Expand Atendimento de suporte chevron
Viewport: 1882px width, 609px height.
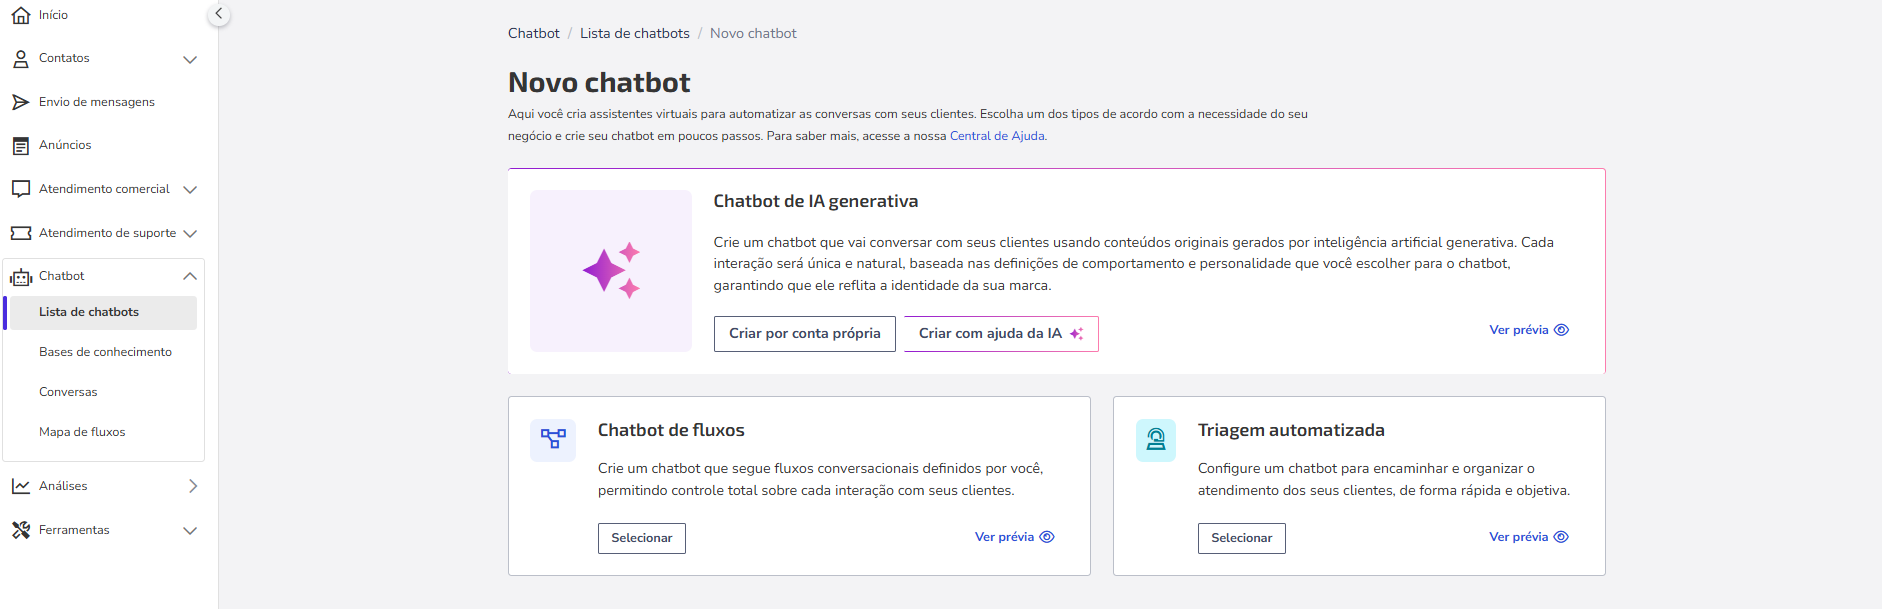[x=190, y=233]
